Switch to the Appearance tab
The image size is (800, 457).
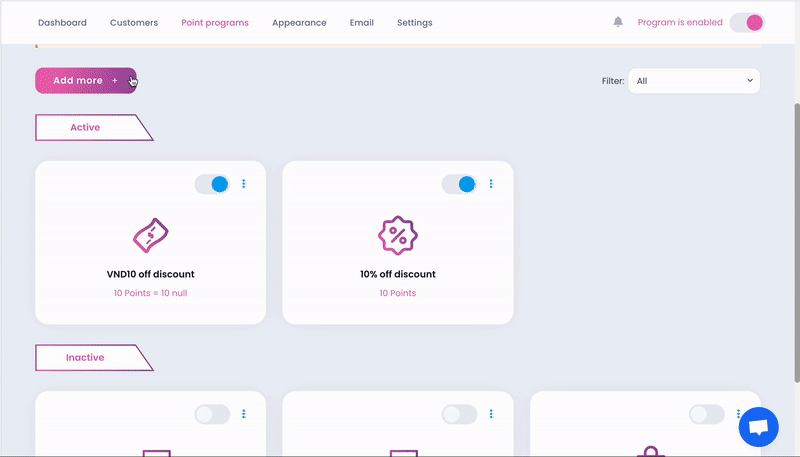(x=299, y=22)
